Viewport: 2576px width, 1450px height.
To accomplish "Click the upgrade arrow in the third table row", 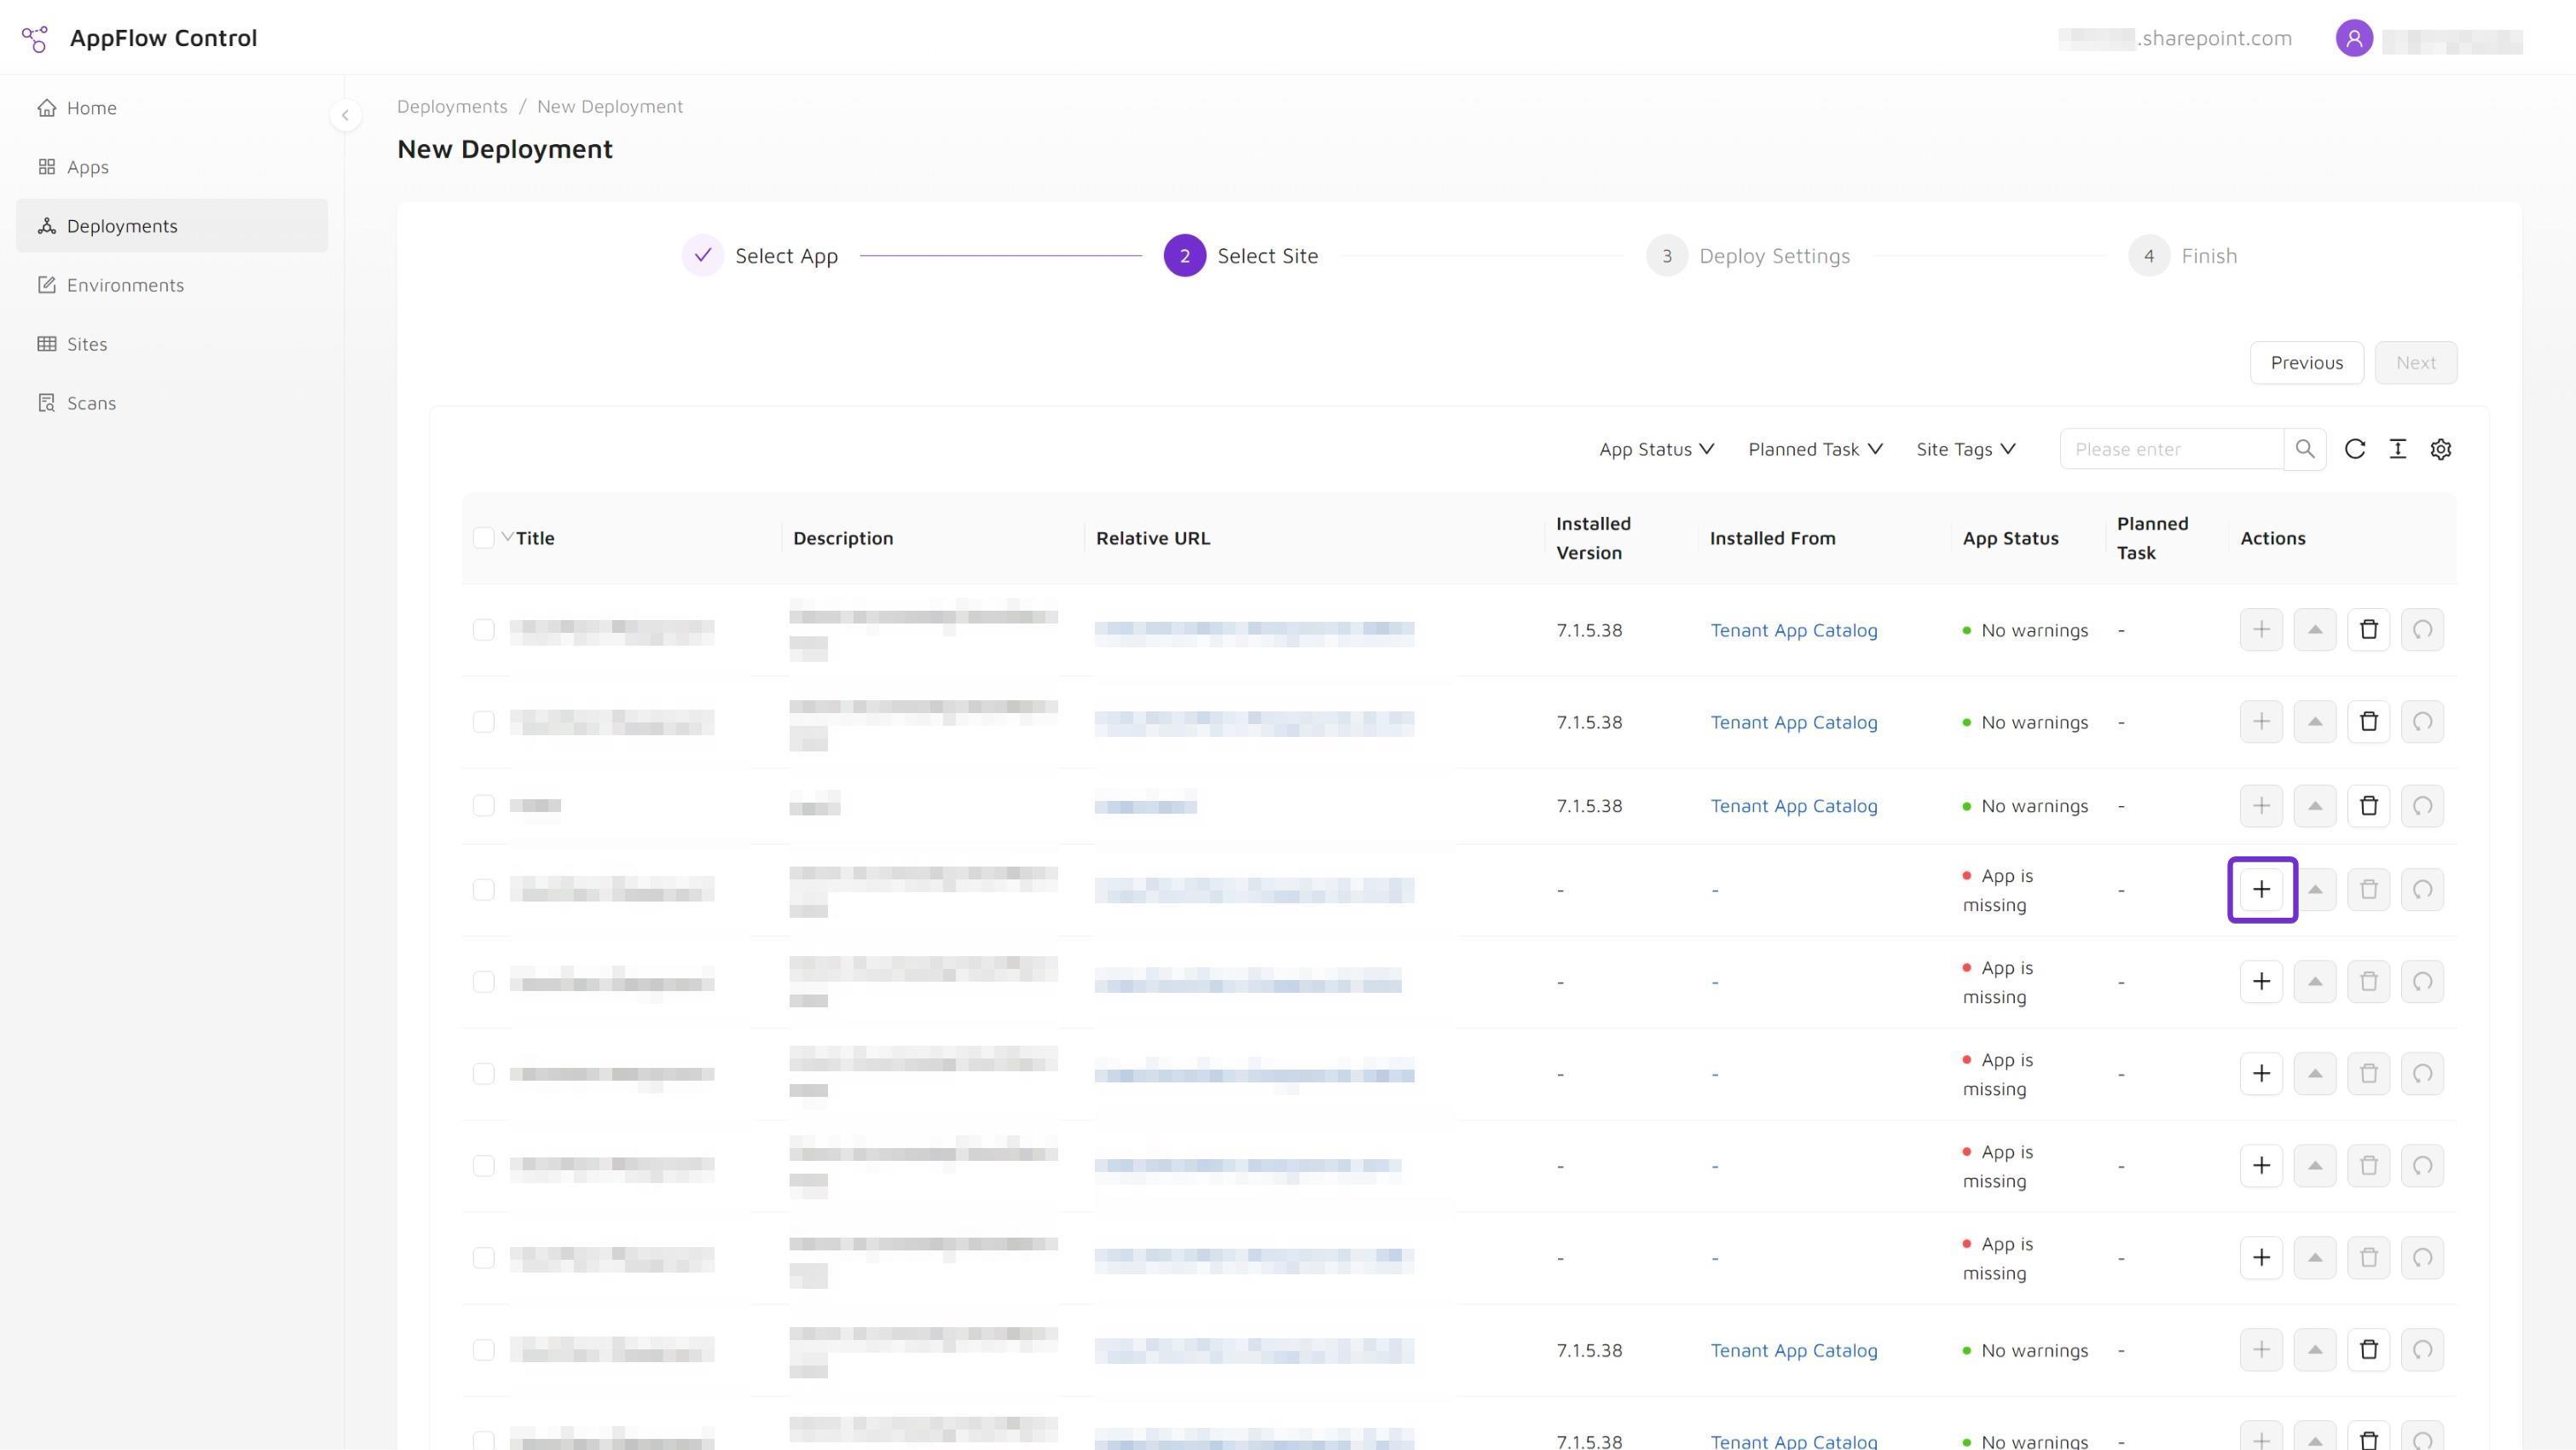I will [x=2315, y=806].
